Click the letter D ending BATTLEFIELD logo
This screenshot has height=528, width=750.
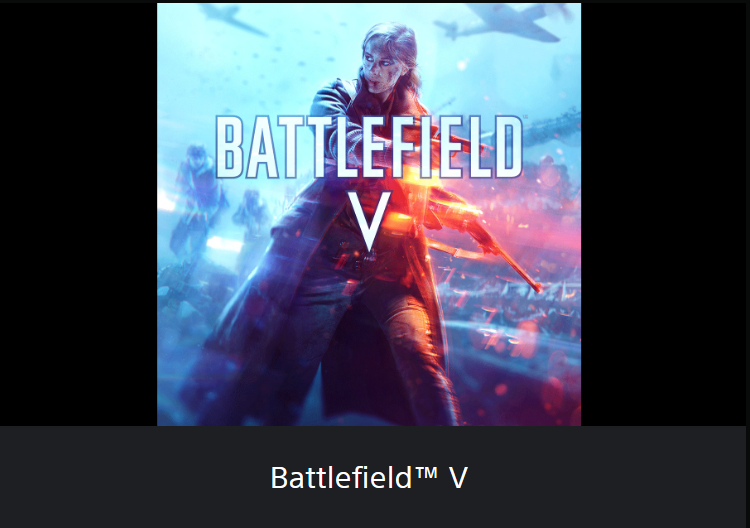(x=508, y=147)
